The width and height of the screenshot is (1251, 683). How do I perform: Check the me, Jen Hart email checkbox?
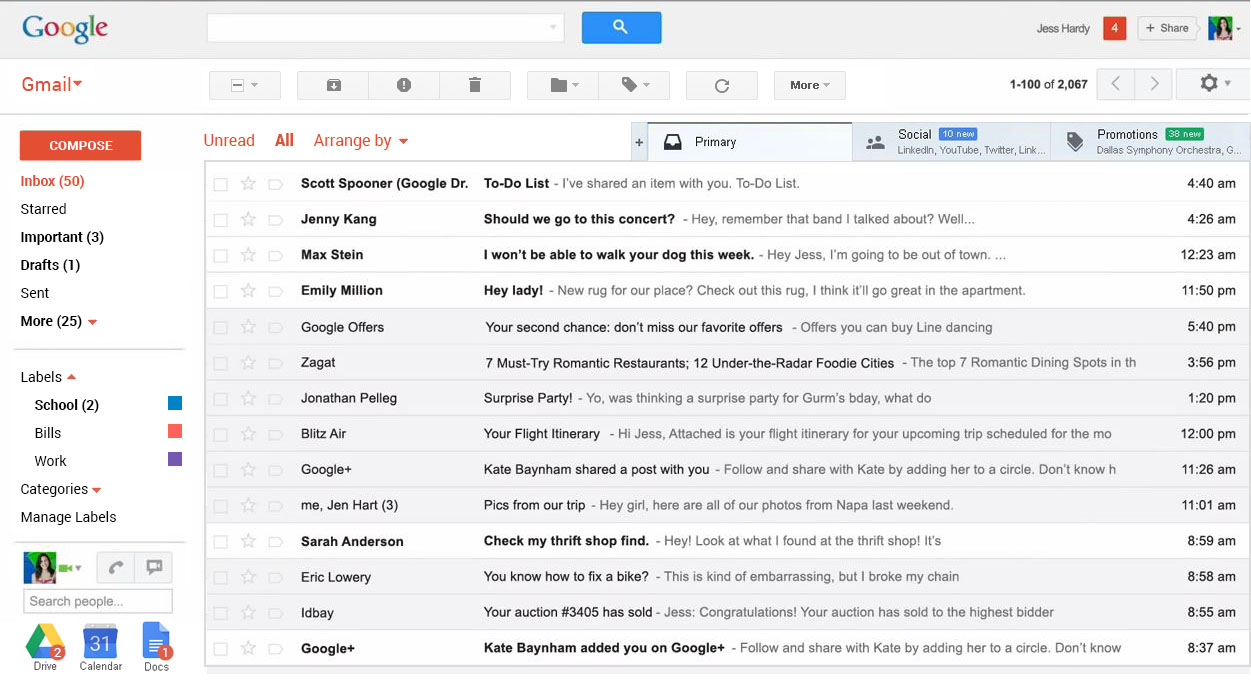tap(220, 505)
